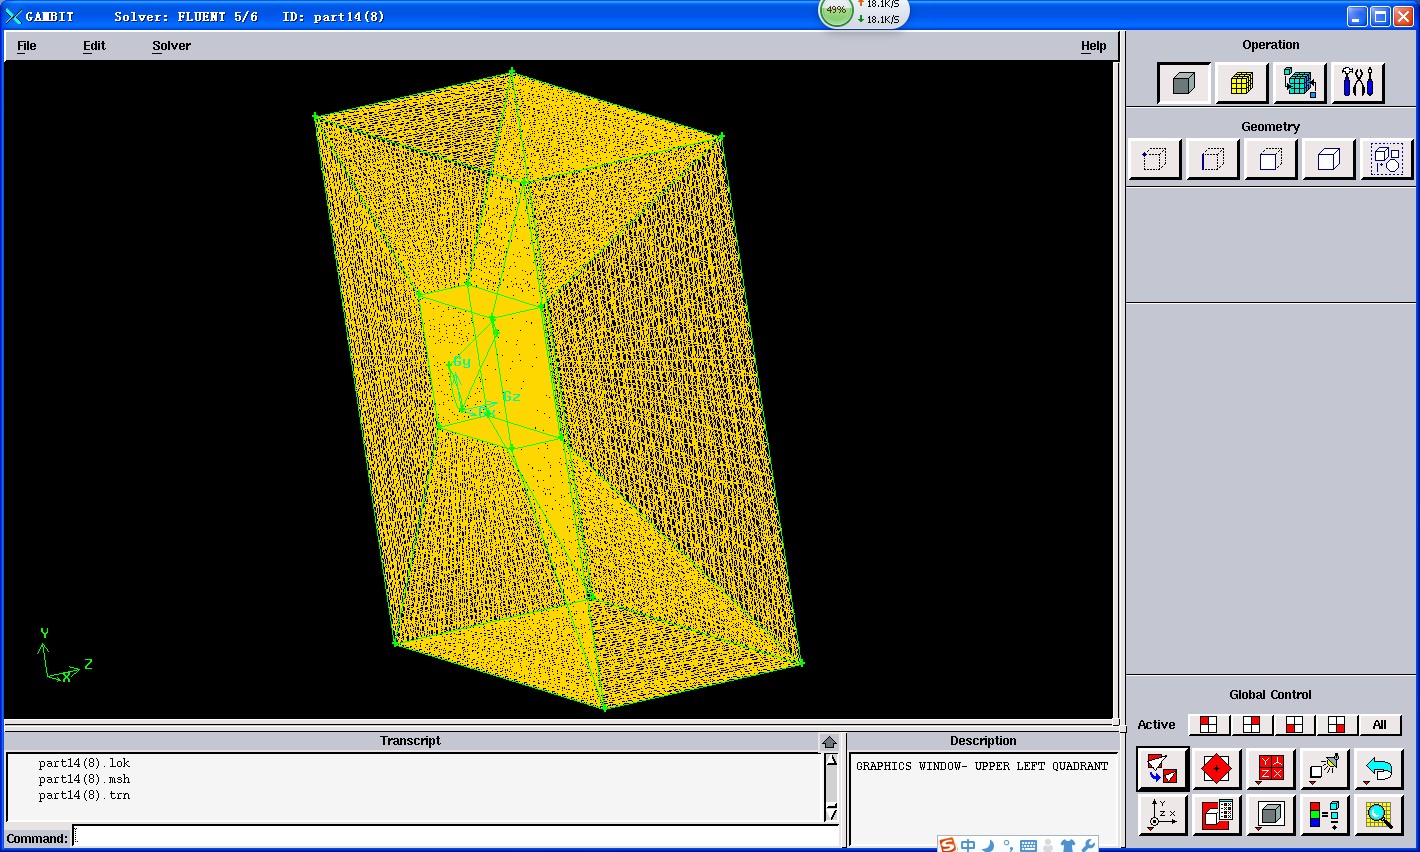Open the Edit menu
Image resolution: width=1420 pixels, height=852 pixels.
pyautogui.click(x=94, y=46)
